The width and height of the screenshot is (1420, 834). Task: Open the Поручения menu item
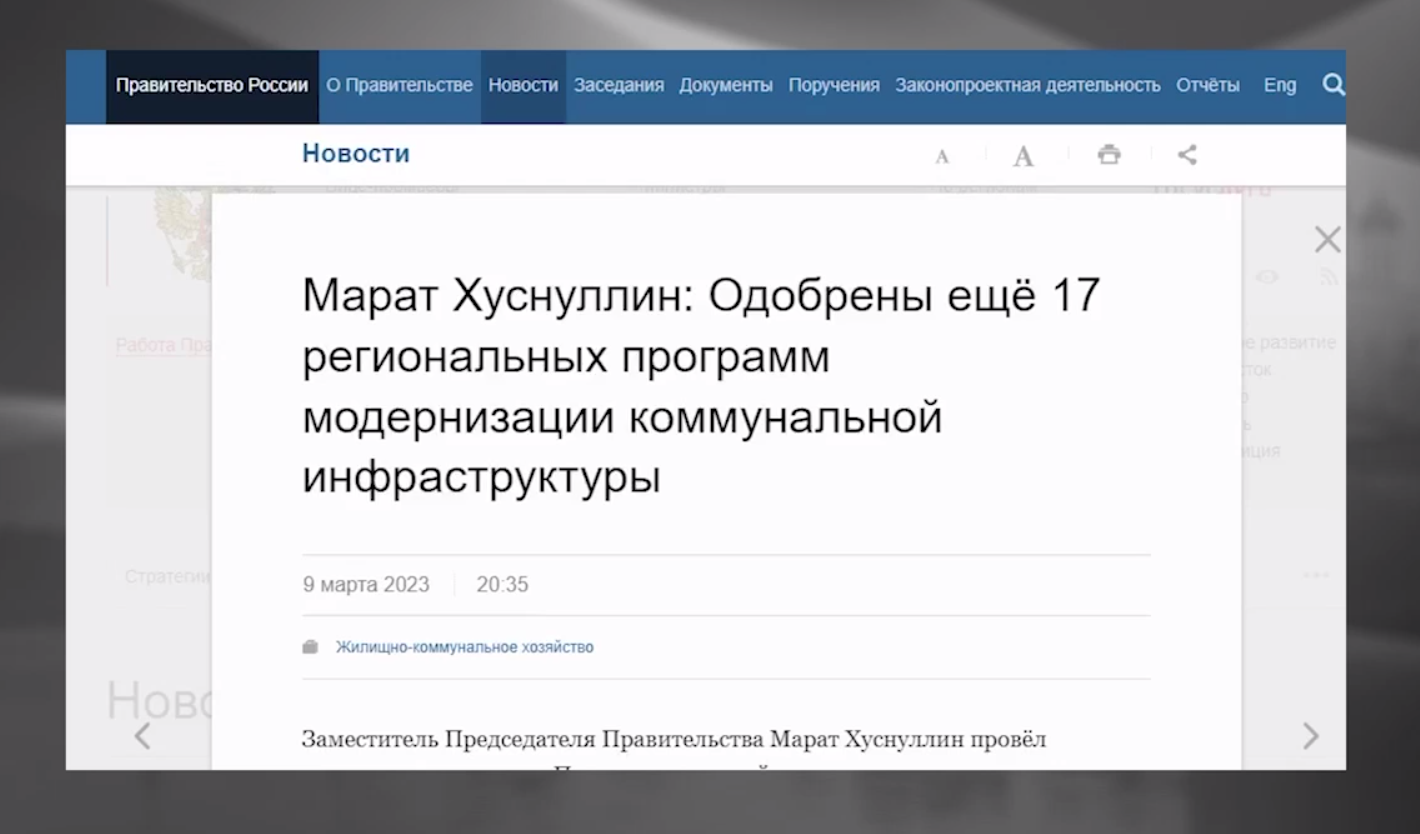coord(834,86)
